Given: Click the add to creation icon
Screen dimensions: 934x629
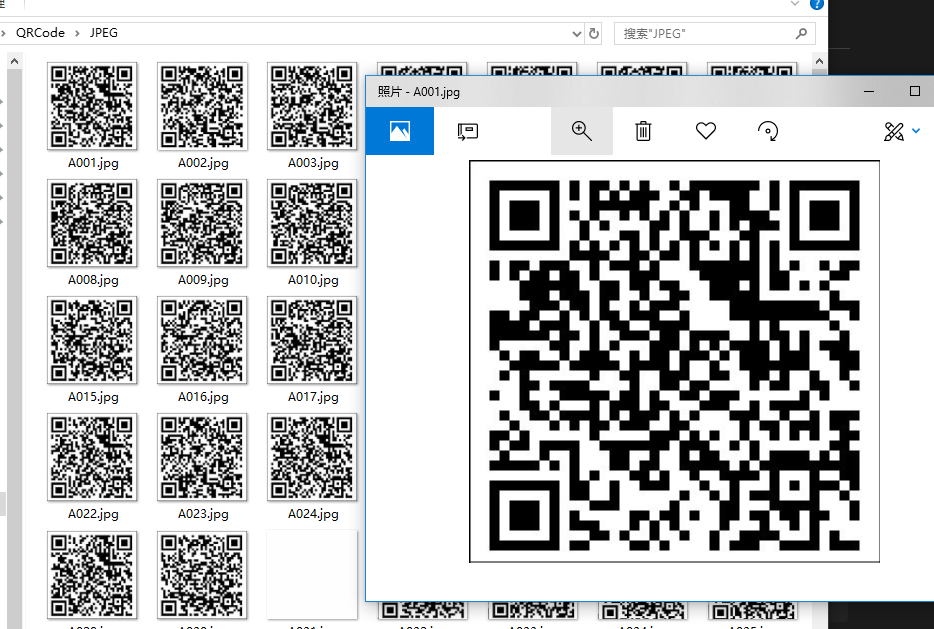Looking at the screenshot, I should (x=467, y=131).
